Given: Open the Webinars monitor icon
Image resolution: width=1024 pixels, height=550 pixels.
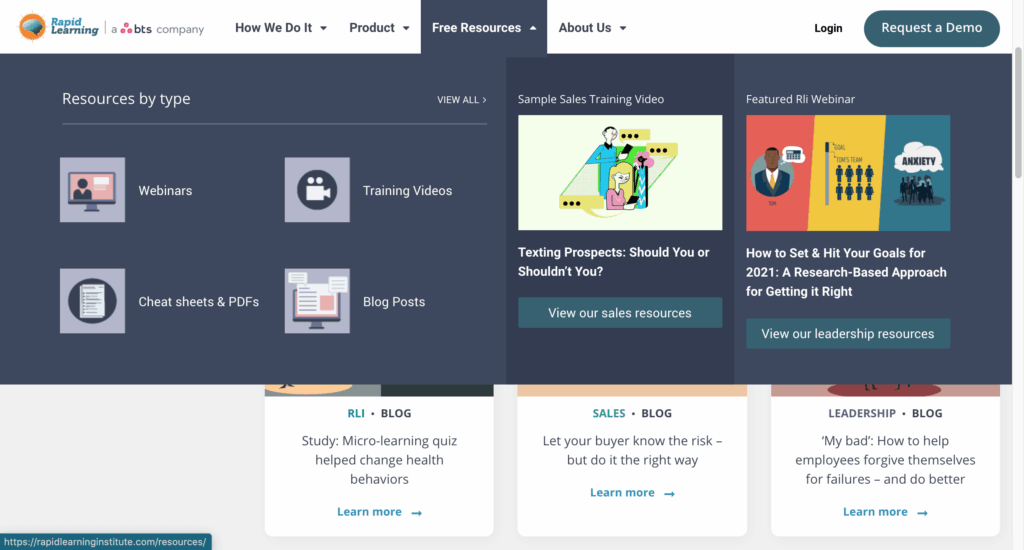Looking at the screenshot, I should pyautogui.click(x=92, y=190).
